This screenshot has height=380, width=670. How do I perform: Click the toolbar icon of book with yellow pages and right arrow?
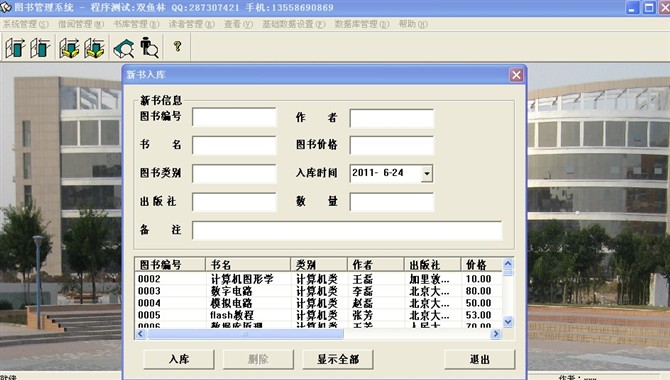70,47
